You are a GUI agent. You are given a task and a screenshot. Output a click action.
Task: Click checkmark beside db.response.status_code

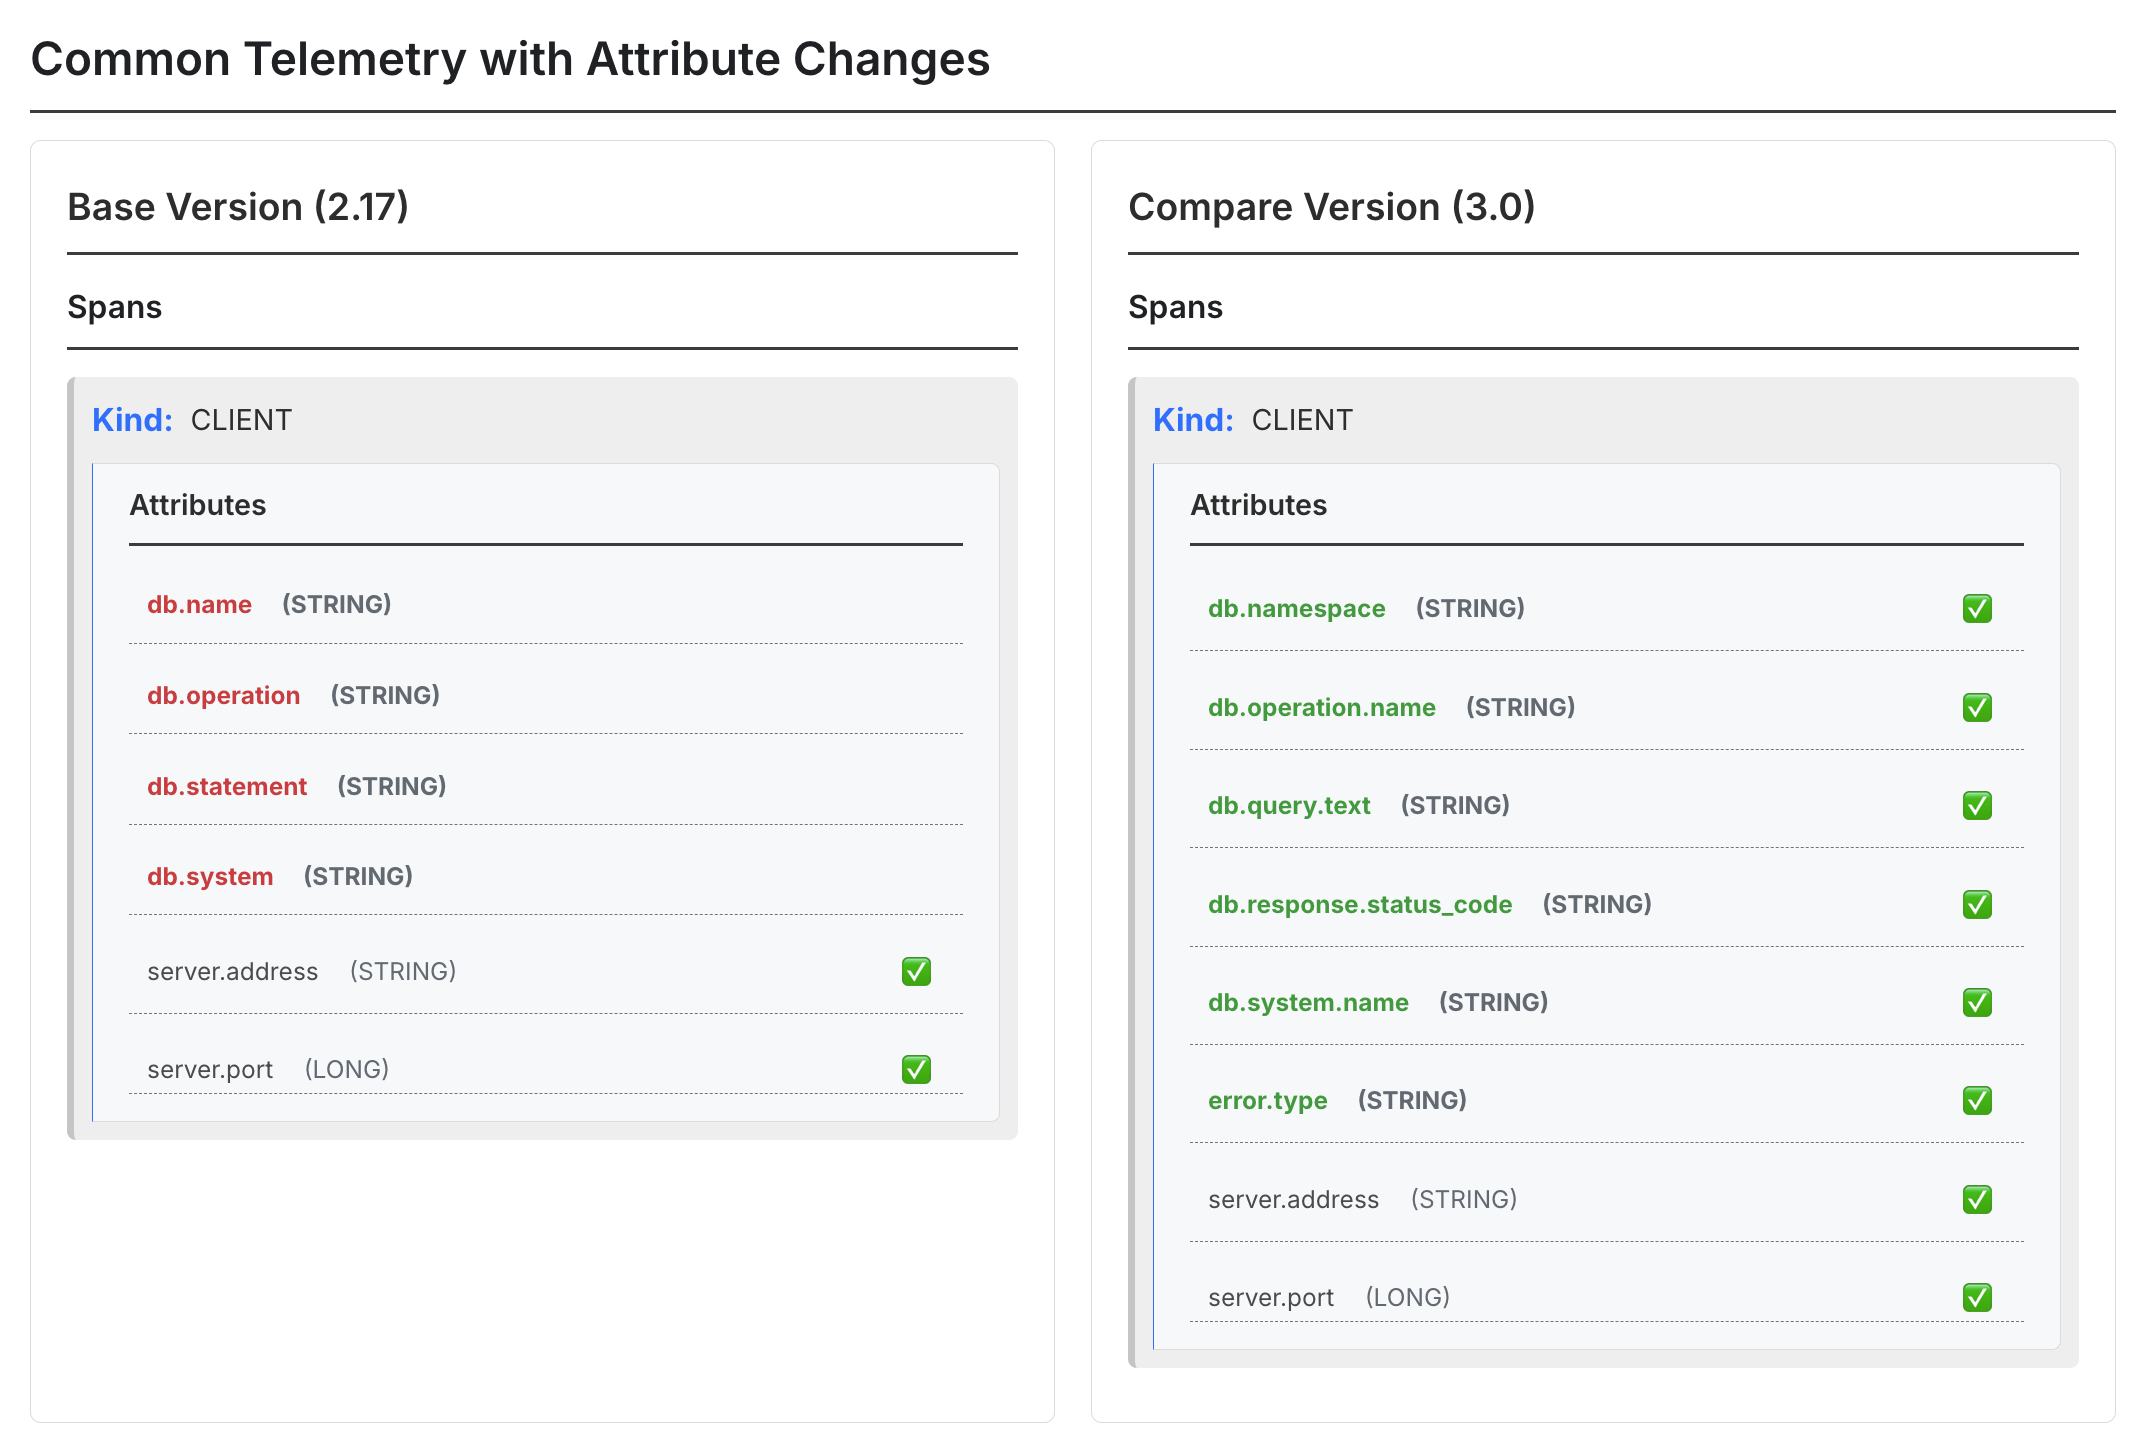click(x=1976, y=904)
